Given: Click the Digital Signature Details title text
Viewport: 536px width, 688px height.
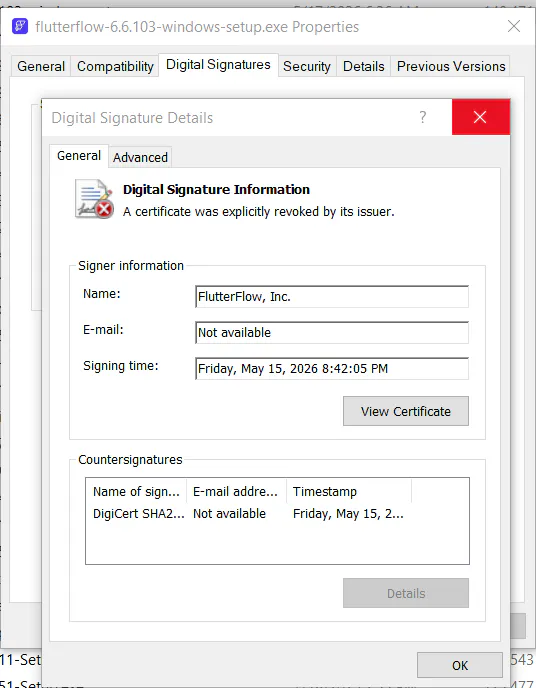Looking at the screenshot, I should 132,118.
